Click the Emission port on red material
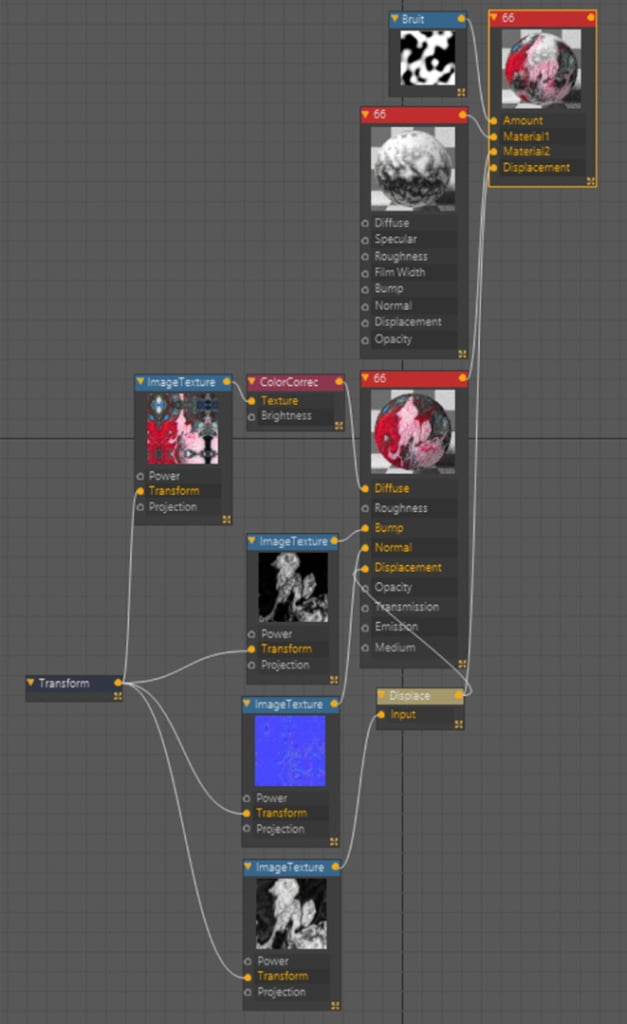627x1024 pixels. coord(396,627)
